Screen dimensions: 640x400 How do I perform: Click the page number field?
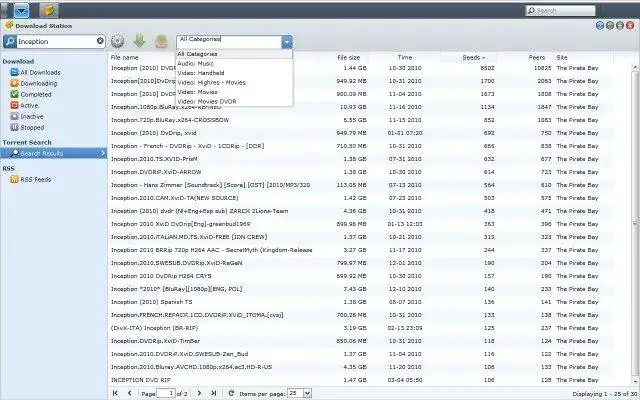(166, 393)
